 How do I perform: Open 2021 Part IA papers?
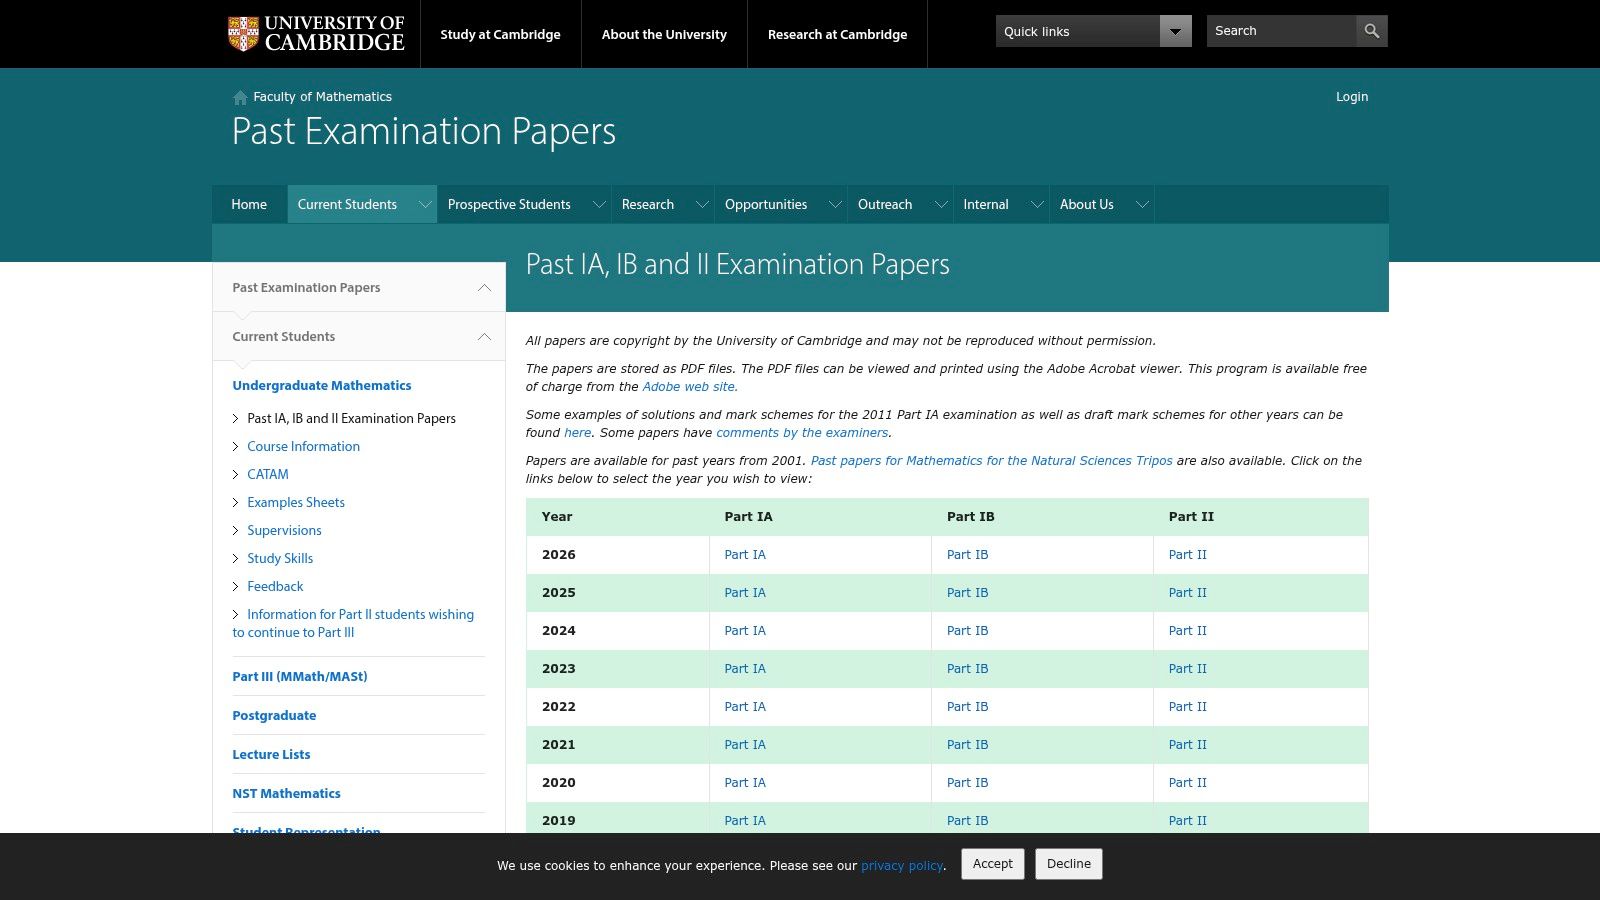(x=745, y=745)
